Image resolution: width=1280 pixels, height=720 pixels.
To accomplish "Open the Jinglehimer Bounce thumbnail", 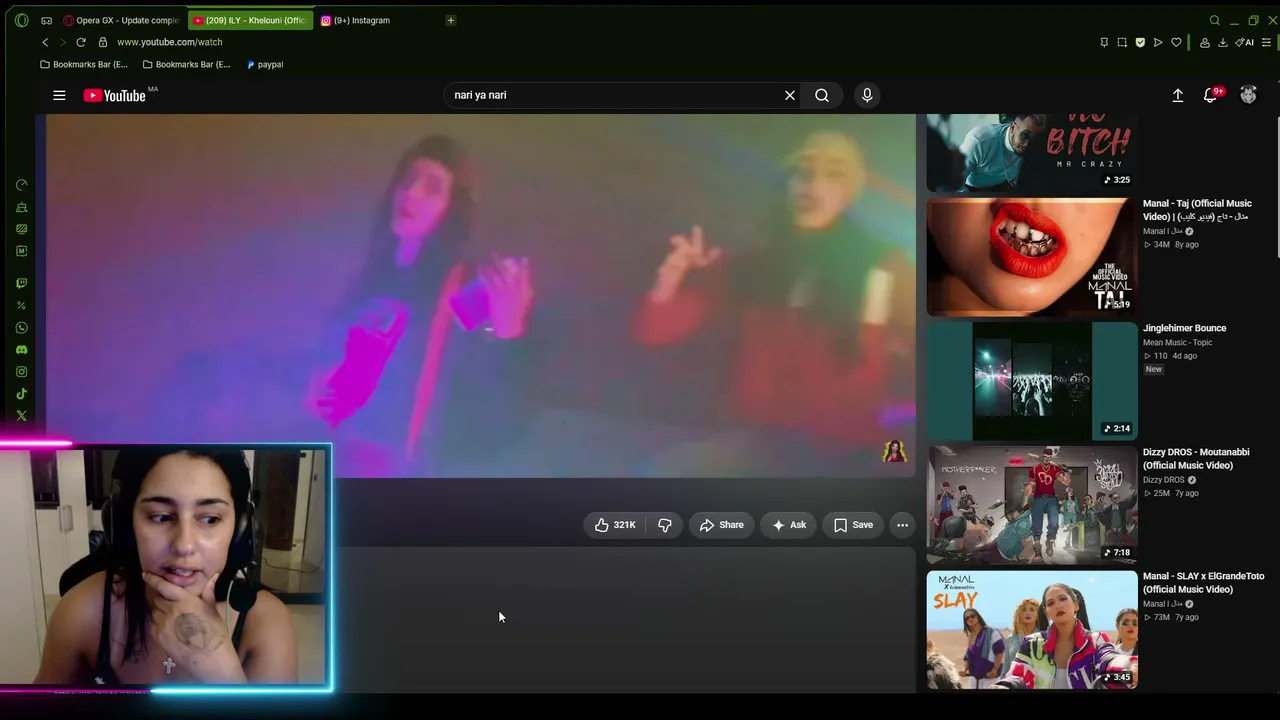I will pyautogui.click(x=1032, y=381).
